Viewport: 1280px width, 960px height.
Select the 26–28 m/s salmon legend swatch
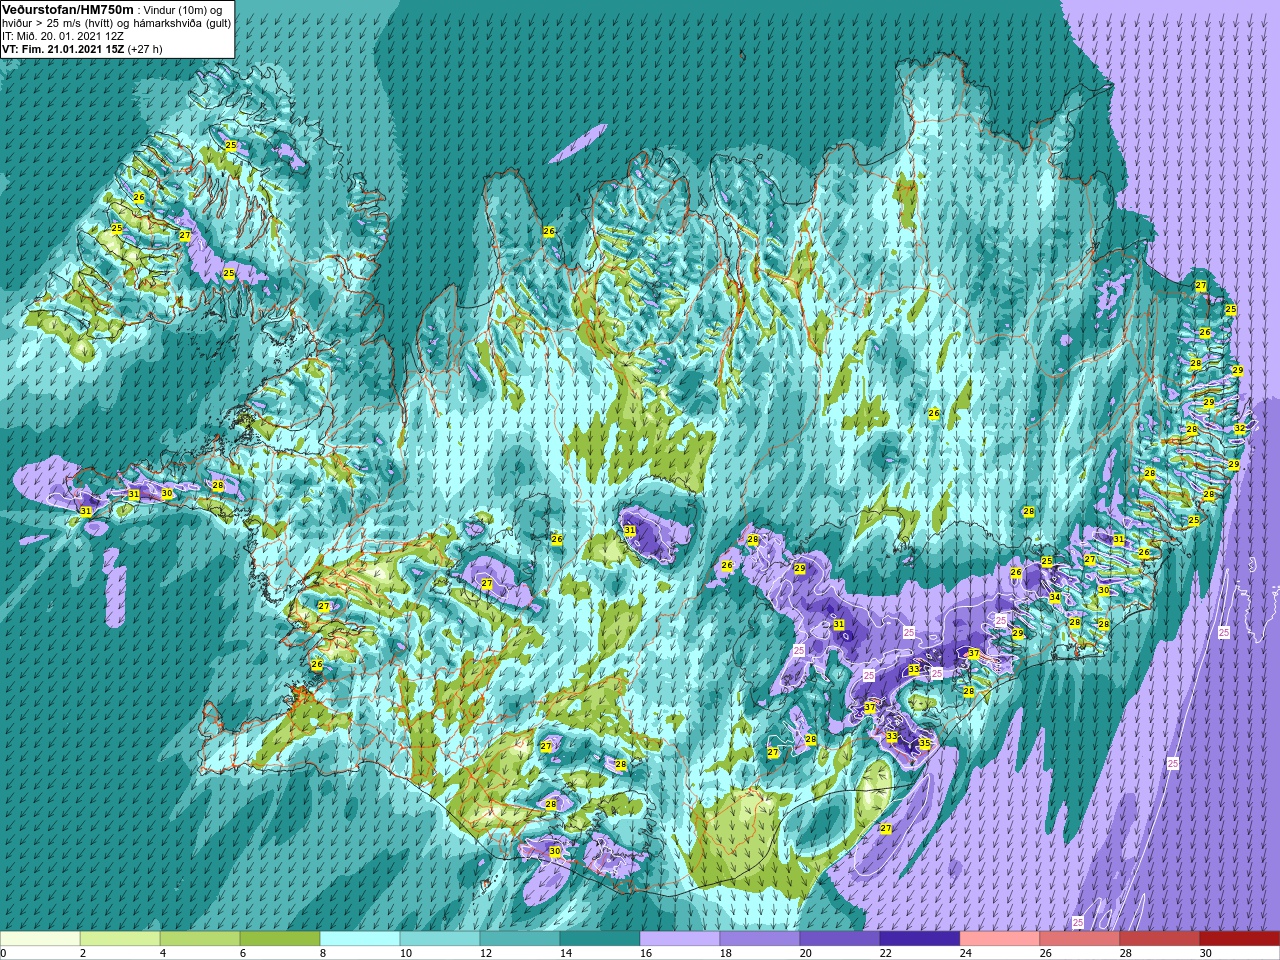tap(1080, 939)
